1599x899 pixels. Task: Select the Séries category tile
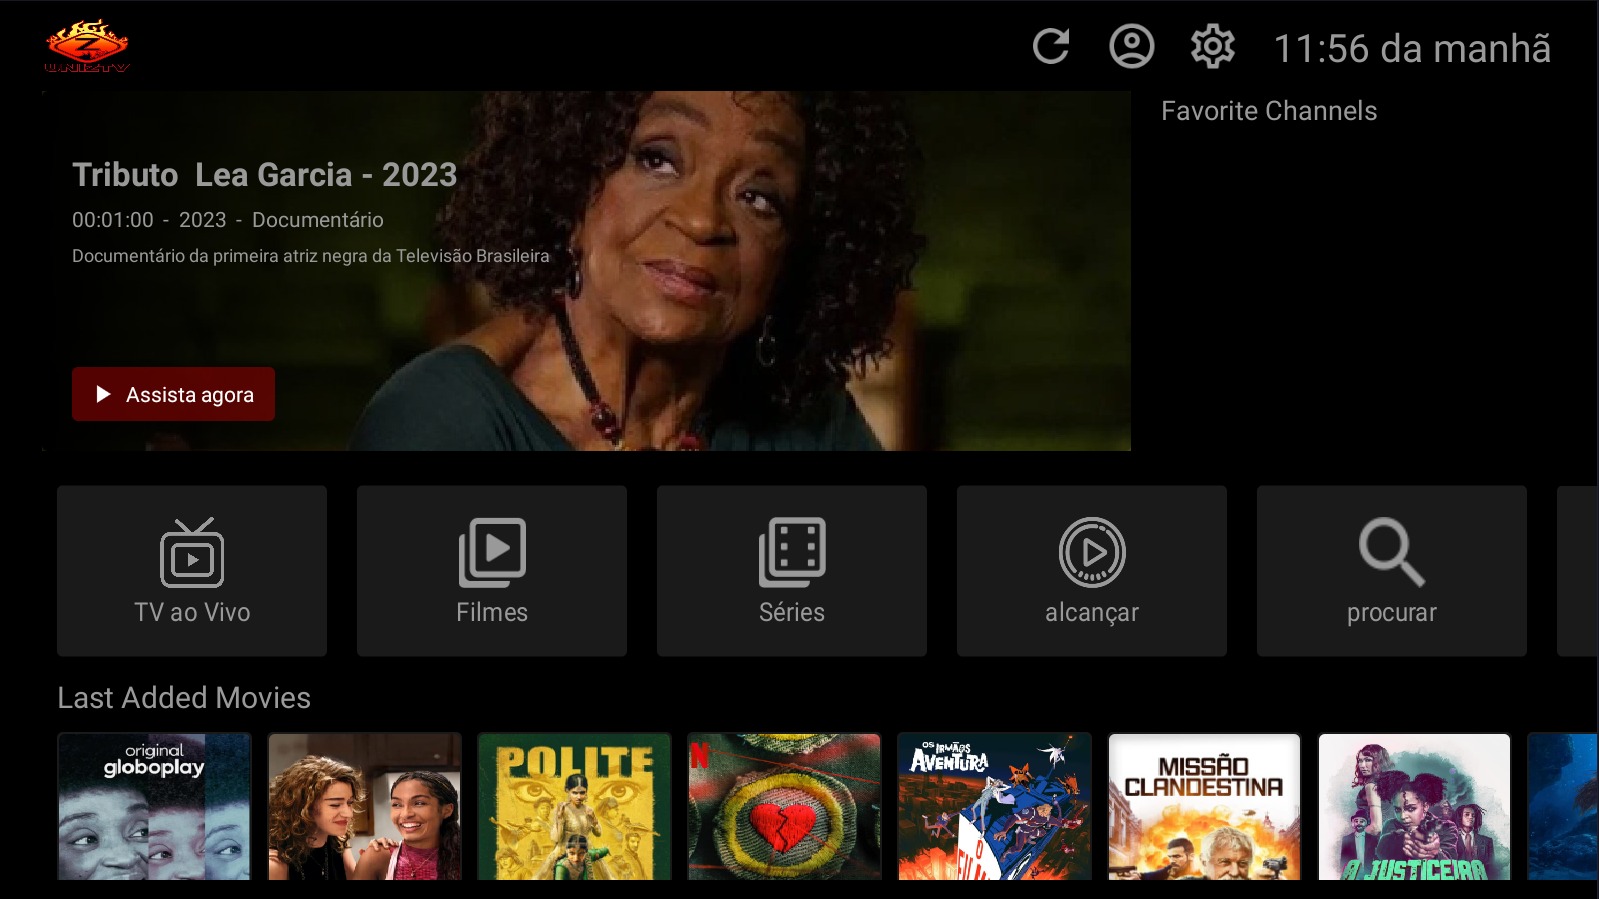coord(792,571)
